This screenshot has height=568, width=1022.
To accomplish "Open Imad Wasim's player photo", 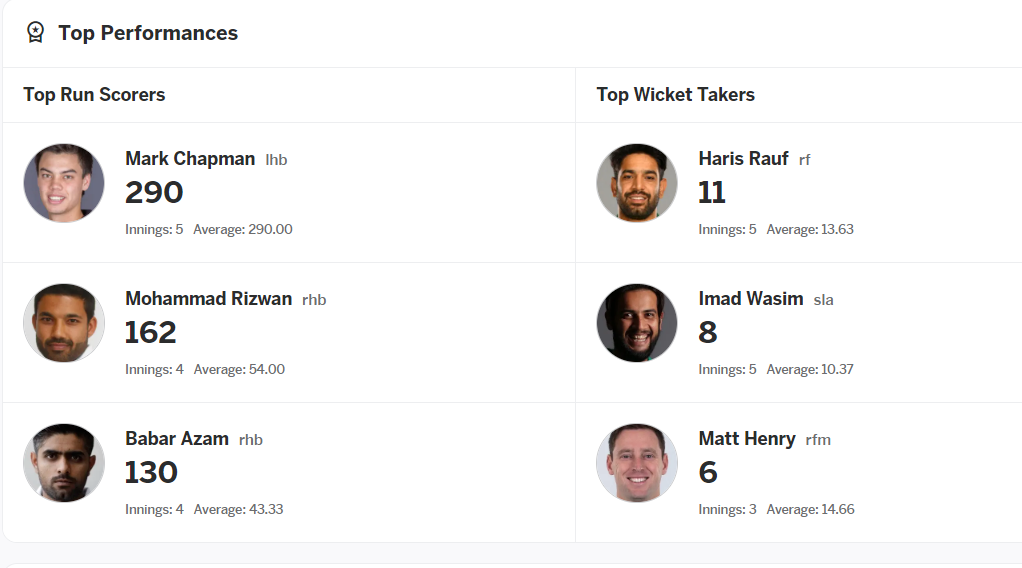I will (x=637, y=323).
